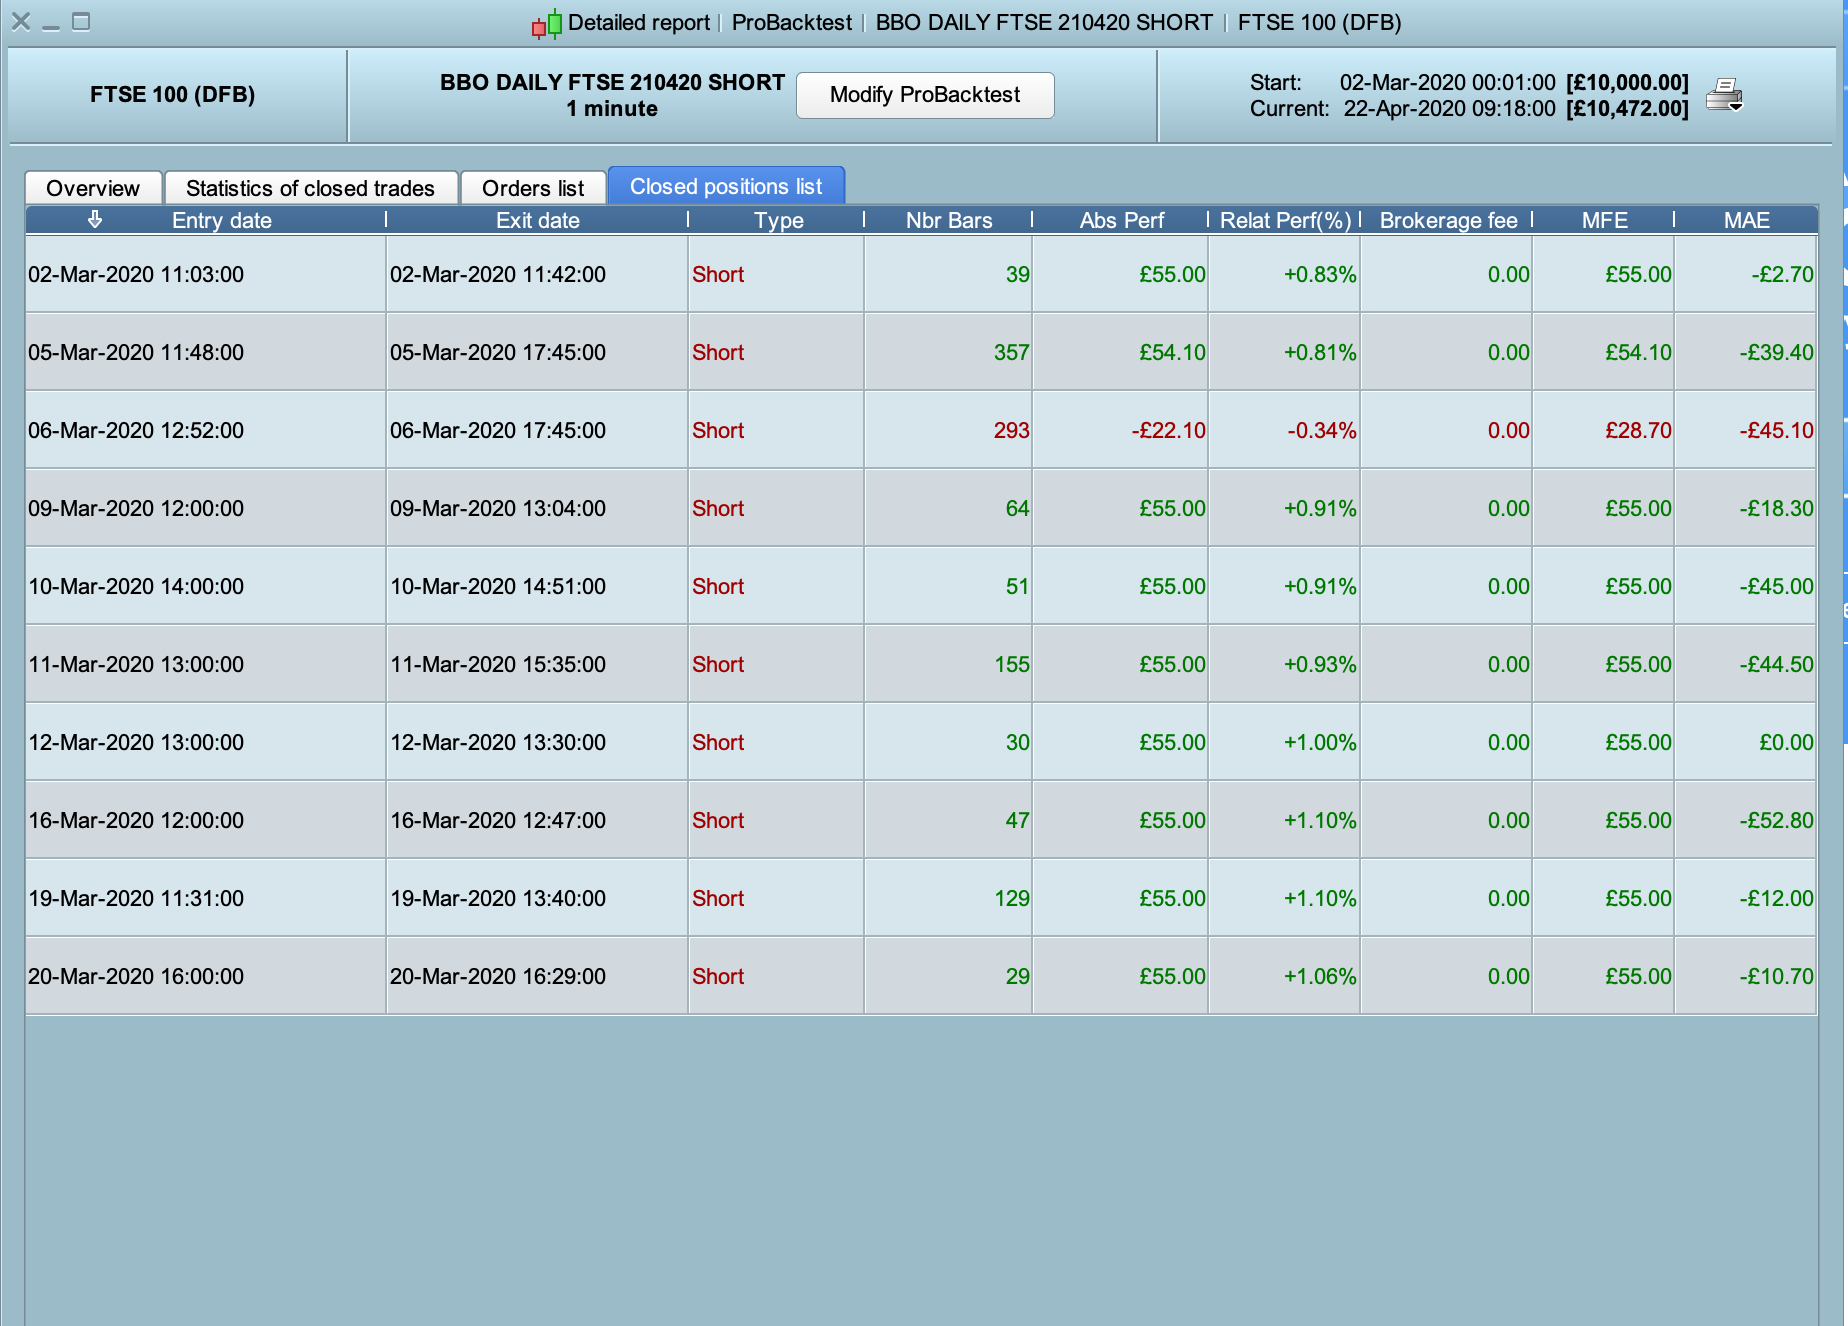Screen dimensions: 1848x1326
Task: Click the Nbr Bars value 155
Action: 1012,664
